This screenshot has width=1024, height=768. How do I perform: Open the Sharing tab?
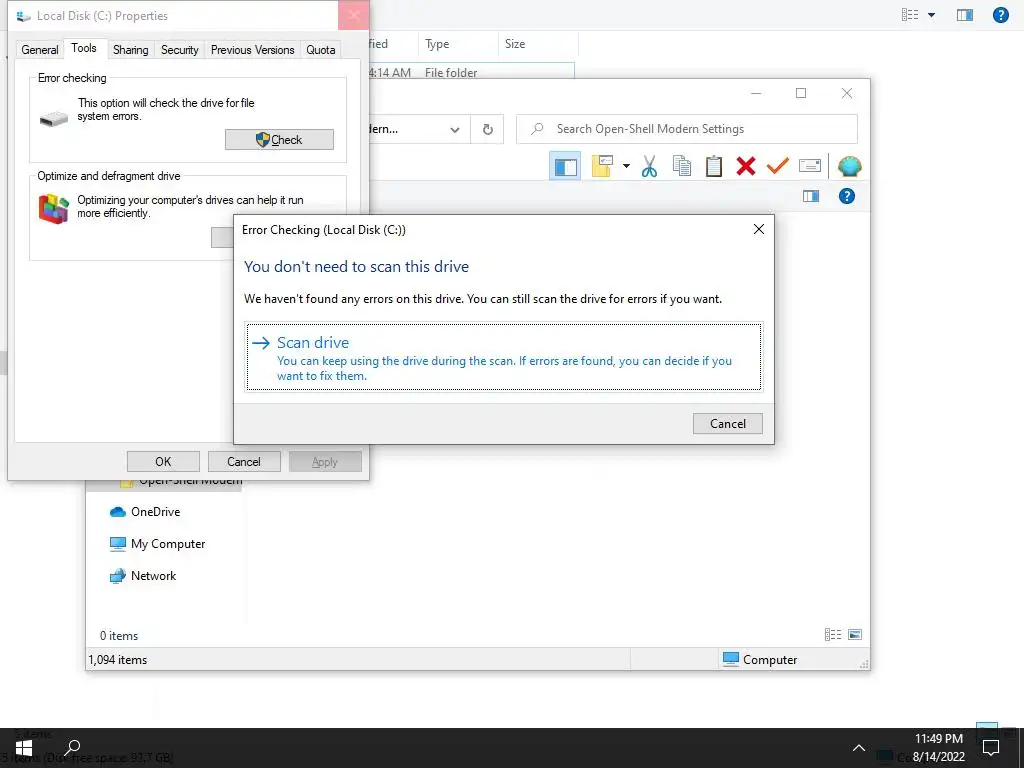[x=131, y=50]
